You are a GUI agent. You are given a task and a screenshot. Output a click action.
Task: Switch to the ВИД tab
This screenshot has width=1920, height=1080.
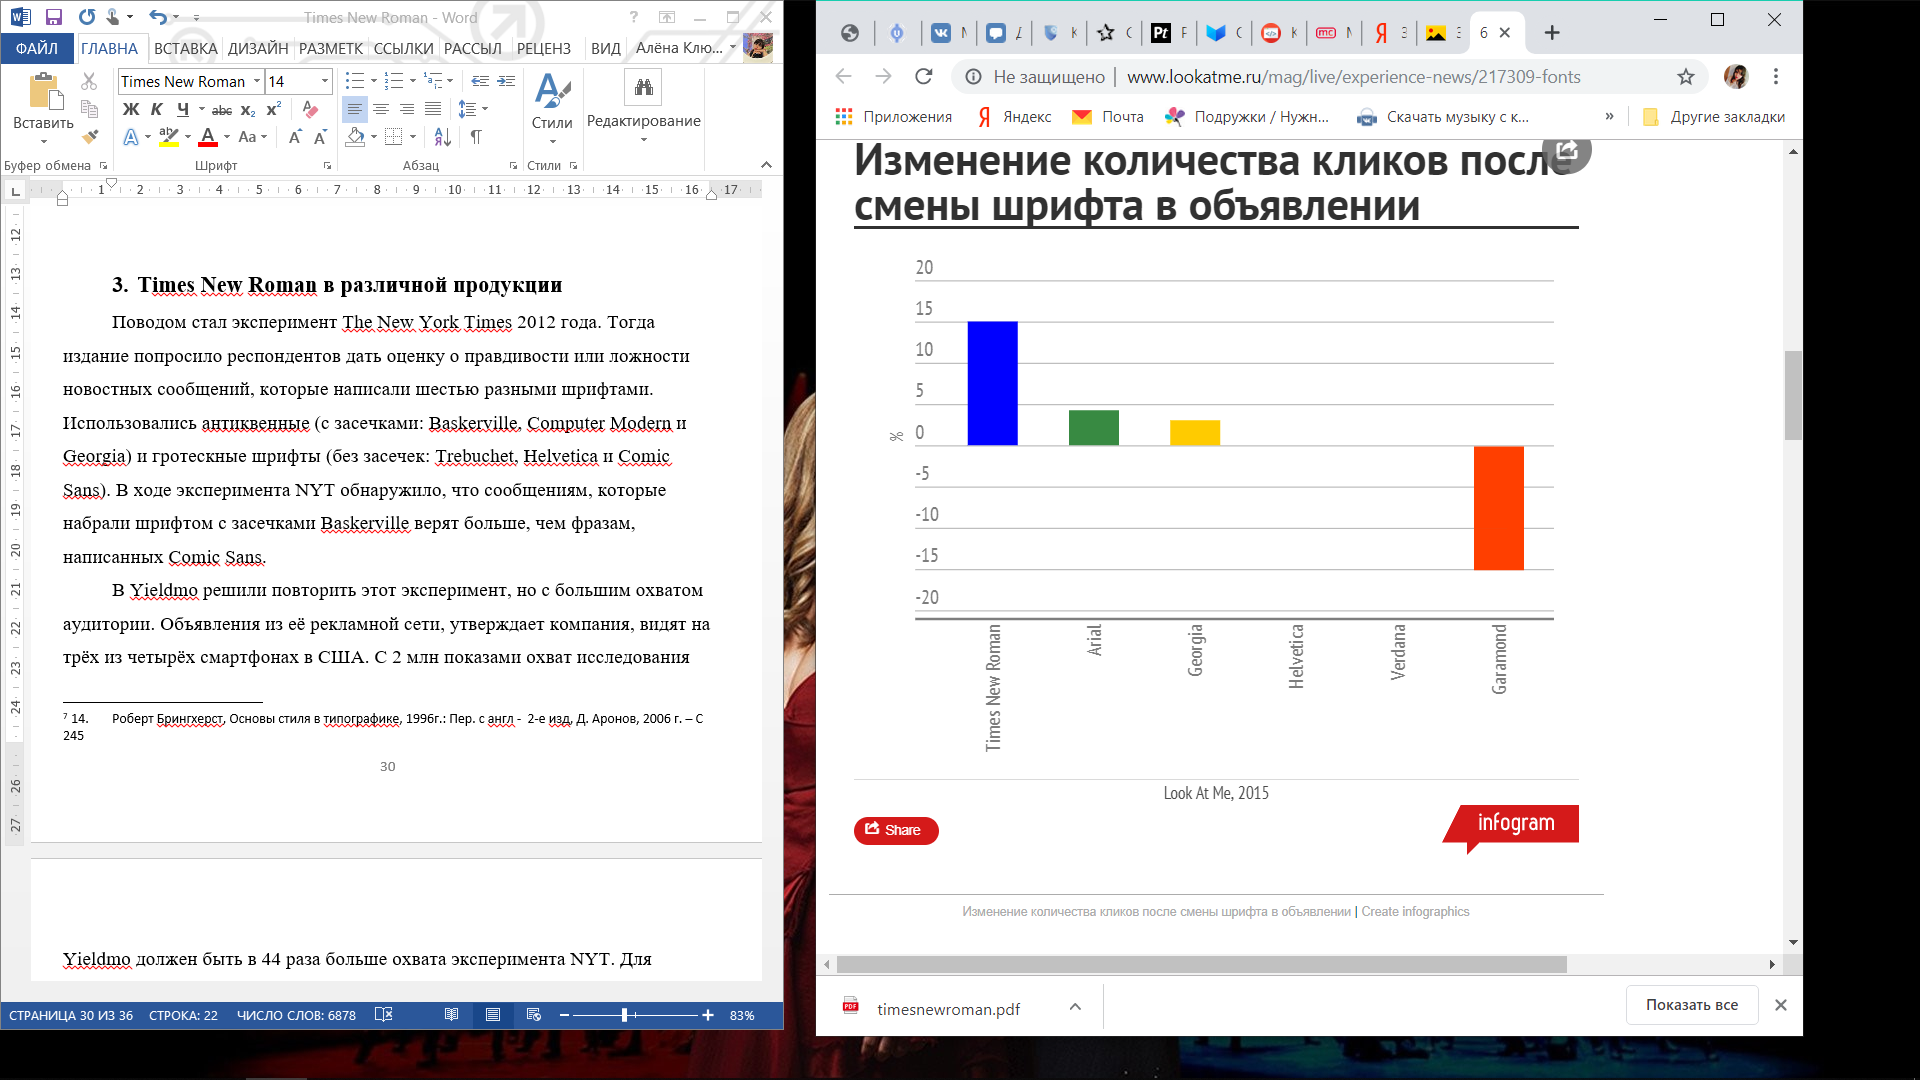(605, 48)
